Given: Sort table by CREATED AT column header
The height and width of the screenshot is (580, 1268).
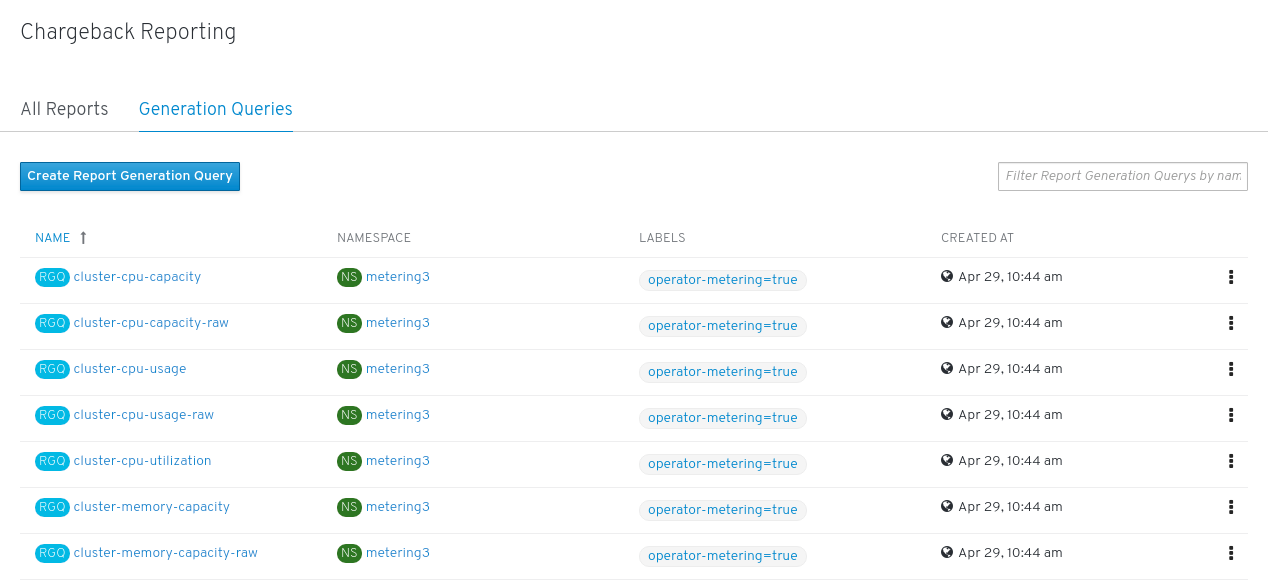Looking at the screenshot, I should 977,238.
